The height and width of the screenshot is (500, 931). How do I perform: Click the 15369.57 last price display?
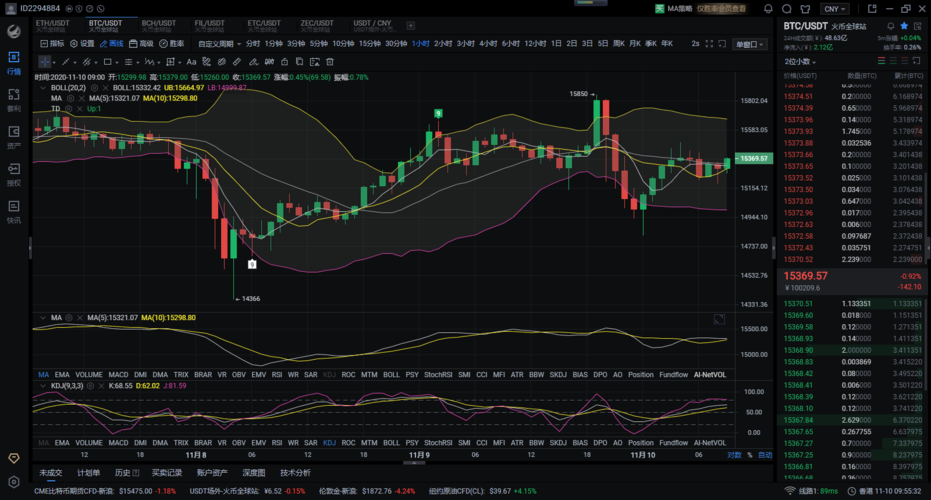(x=805, y=276)
